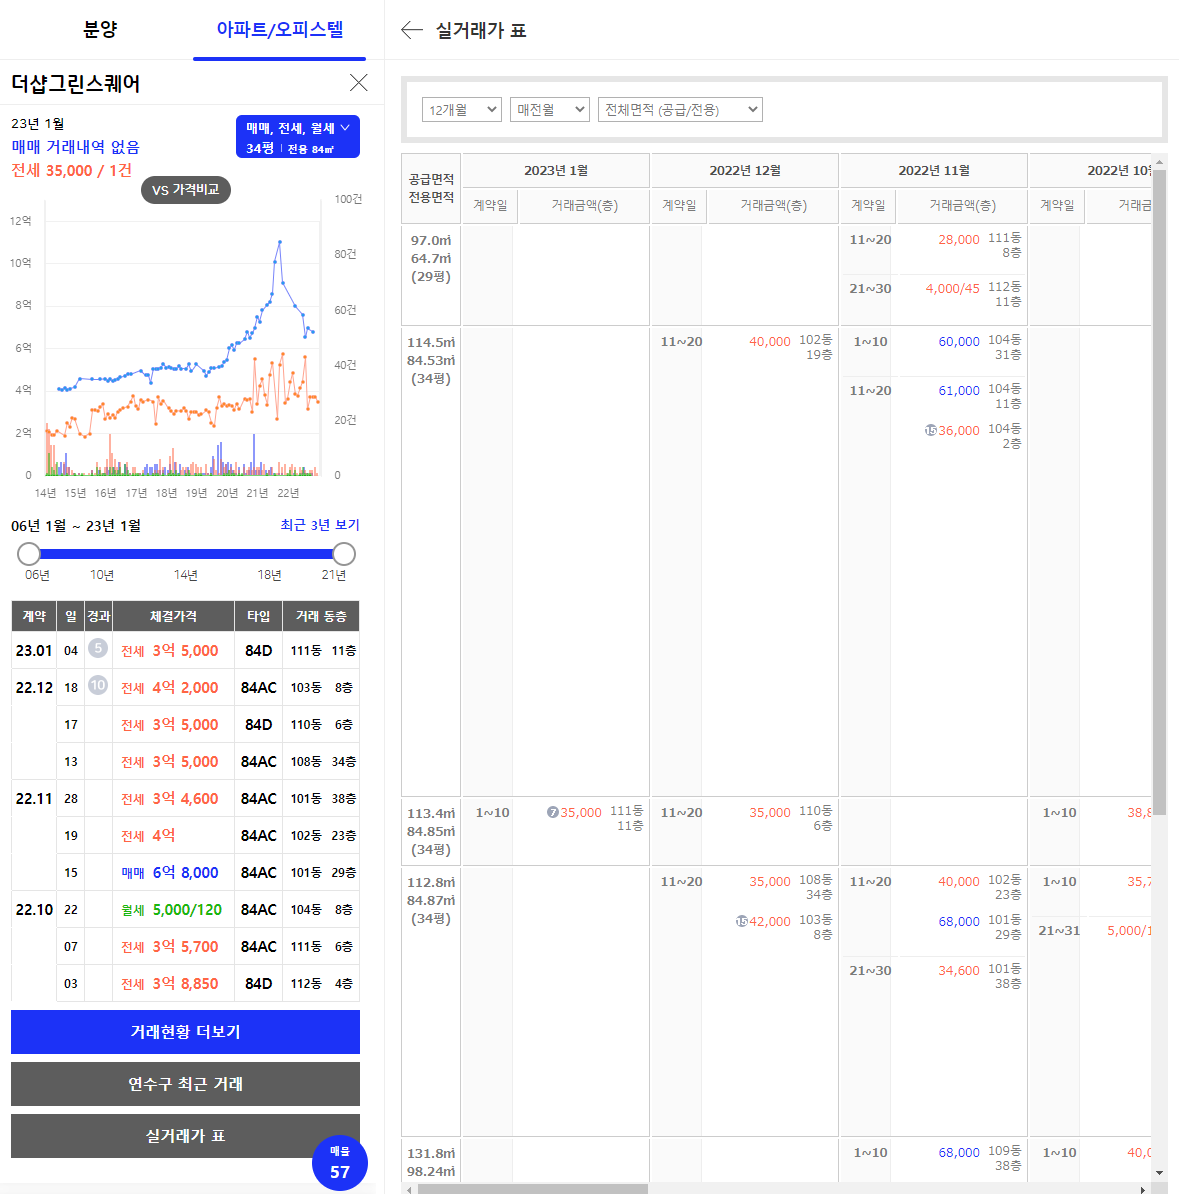Click the blue track of the year range slider

pyautogui.click(x=187, y=554)
